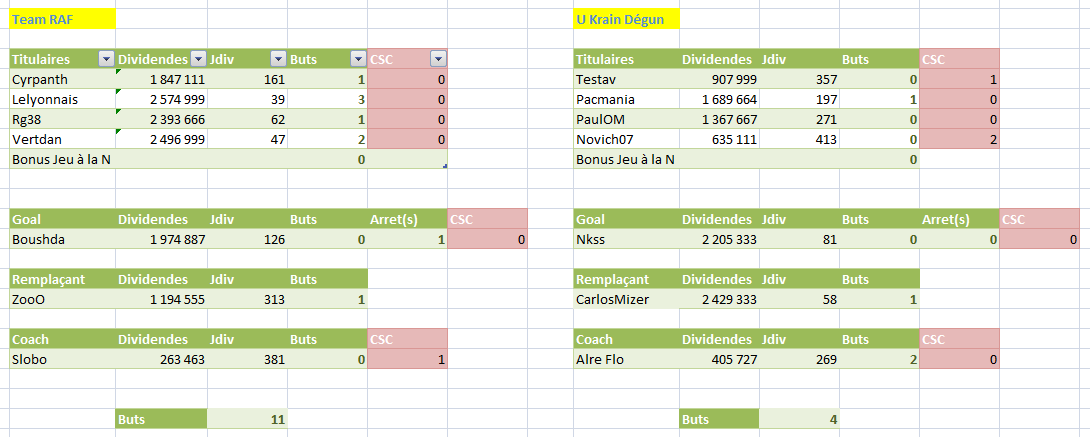The image size is (1090, 437).
Task: Open the Dividendes column filter dropdown
Action: (x=198, y=60)
